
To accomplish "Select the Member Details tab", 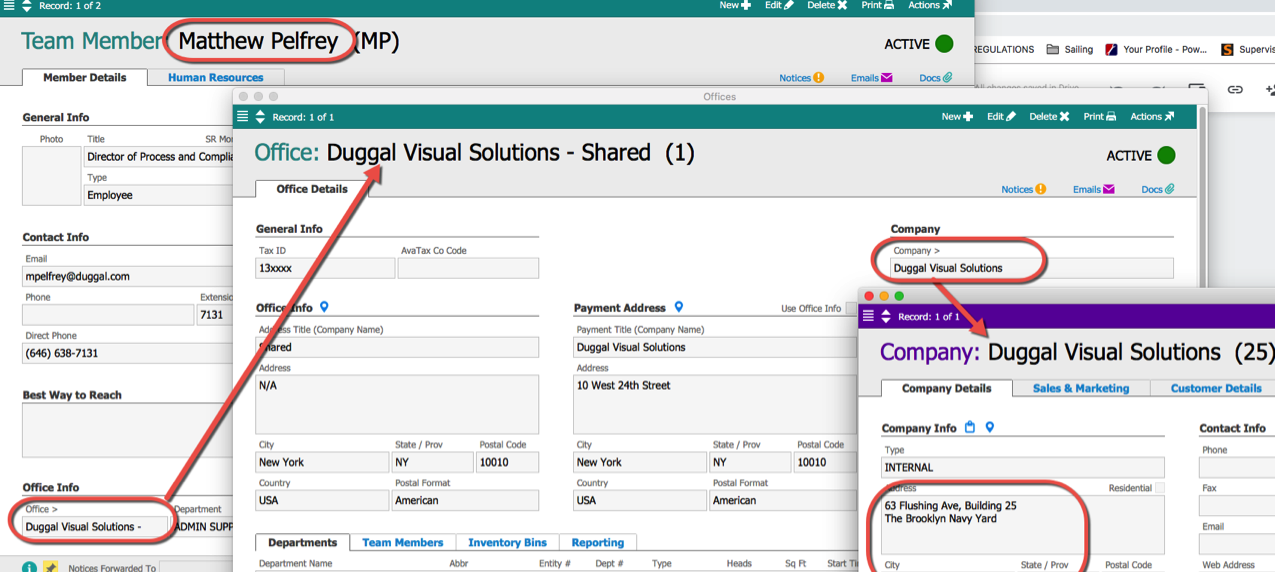I will pos(84,77).
